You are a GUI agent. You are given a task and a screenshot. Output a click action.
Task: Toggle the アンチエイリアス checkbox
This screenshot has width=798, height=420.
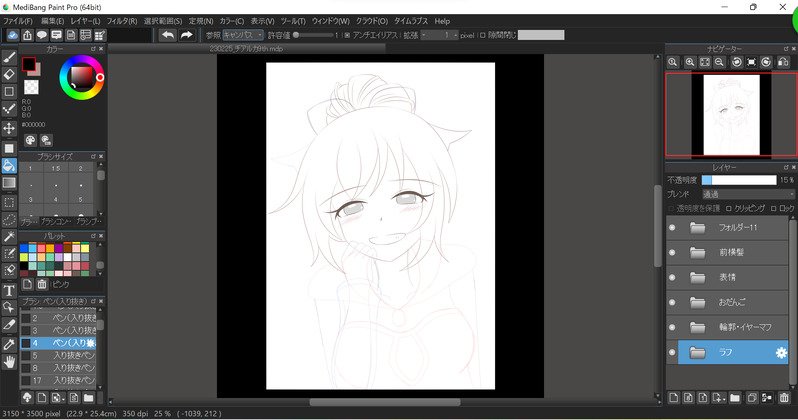pos(347,35)
